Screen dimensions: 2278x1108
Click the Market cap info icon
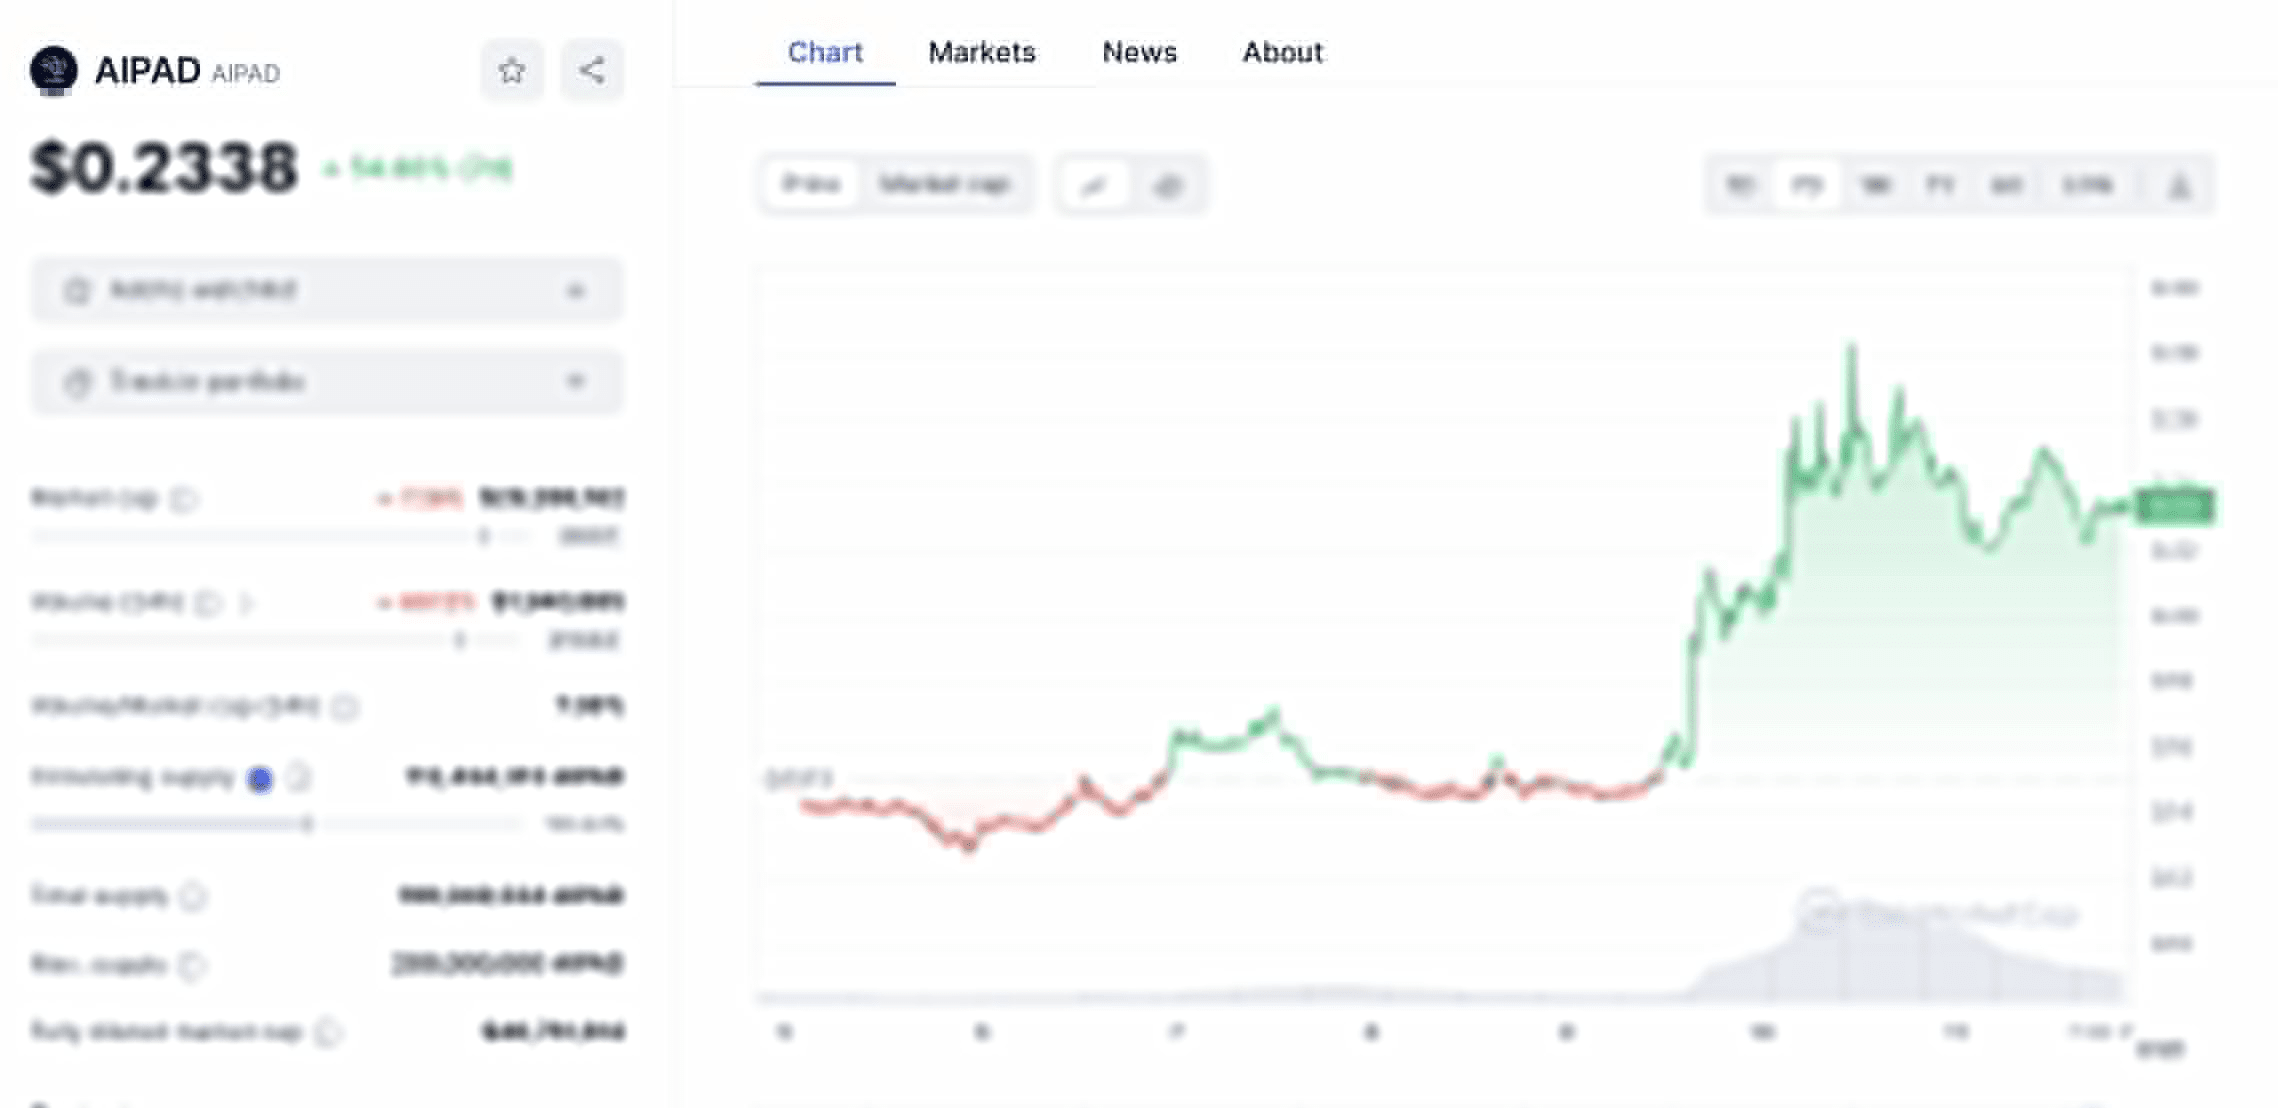coord(186,498)
